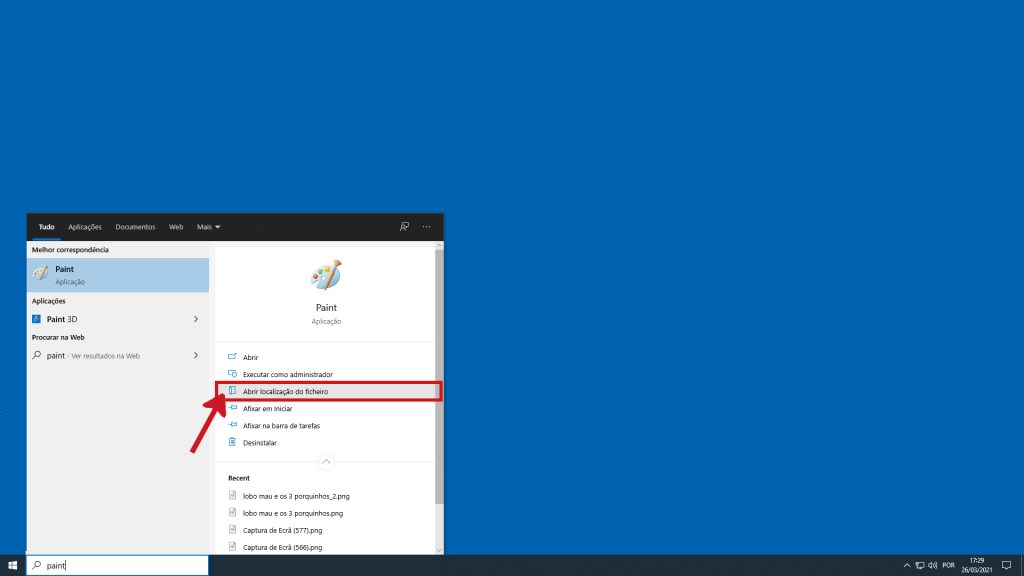Click scrollbar up arrow in preview panel
Screen dimensions: 1024x576
coord(439,246)
